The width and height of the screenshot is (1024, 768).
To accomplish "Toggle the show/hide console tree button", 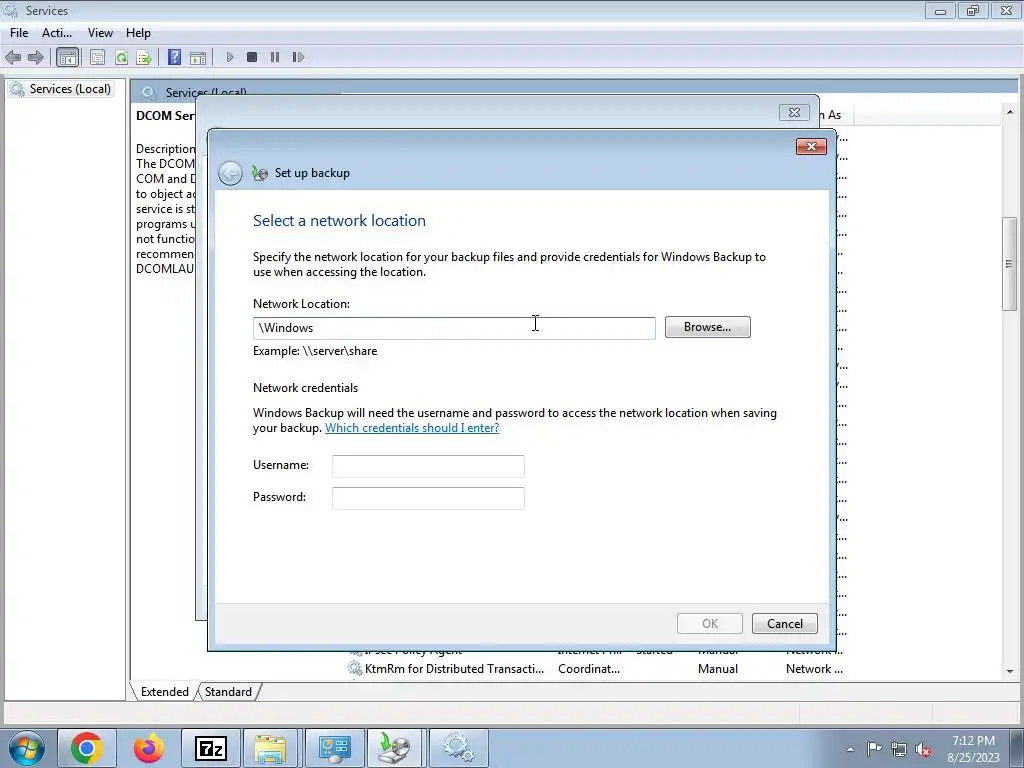I will 67,57.
